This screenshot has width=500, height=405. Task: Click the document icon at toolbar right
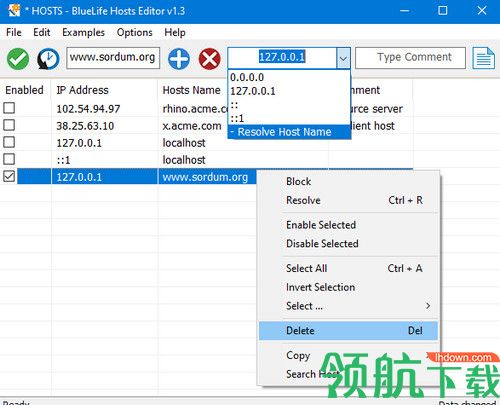coord(483,58)
